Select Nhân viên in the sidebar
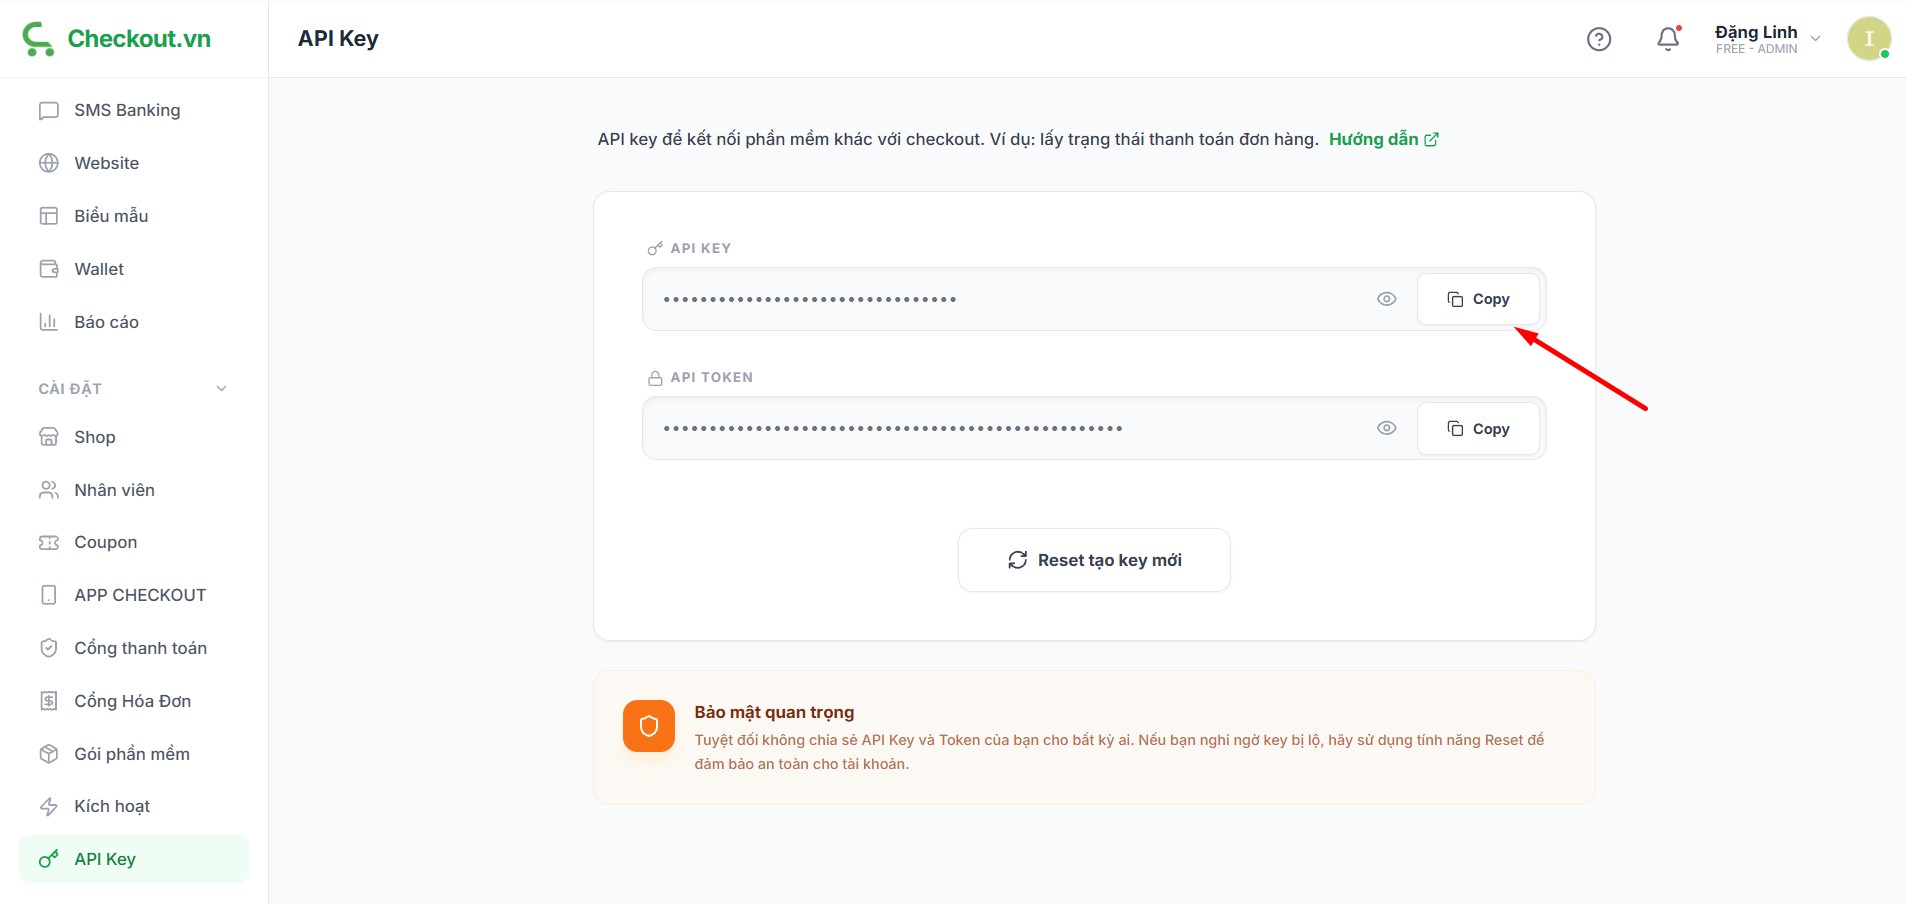1906x904 pixels. [114, 490]
